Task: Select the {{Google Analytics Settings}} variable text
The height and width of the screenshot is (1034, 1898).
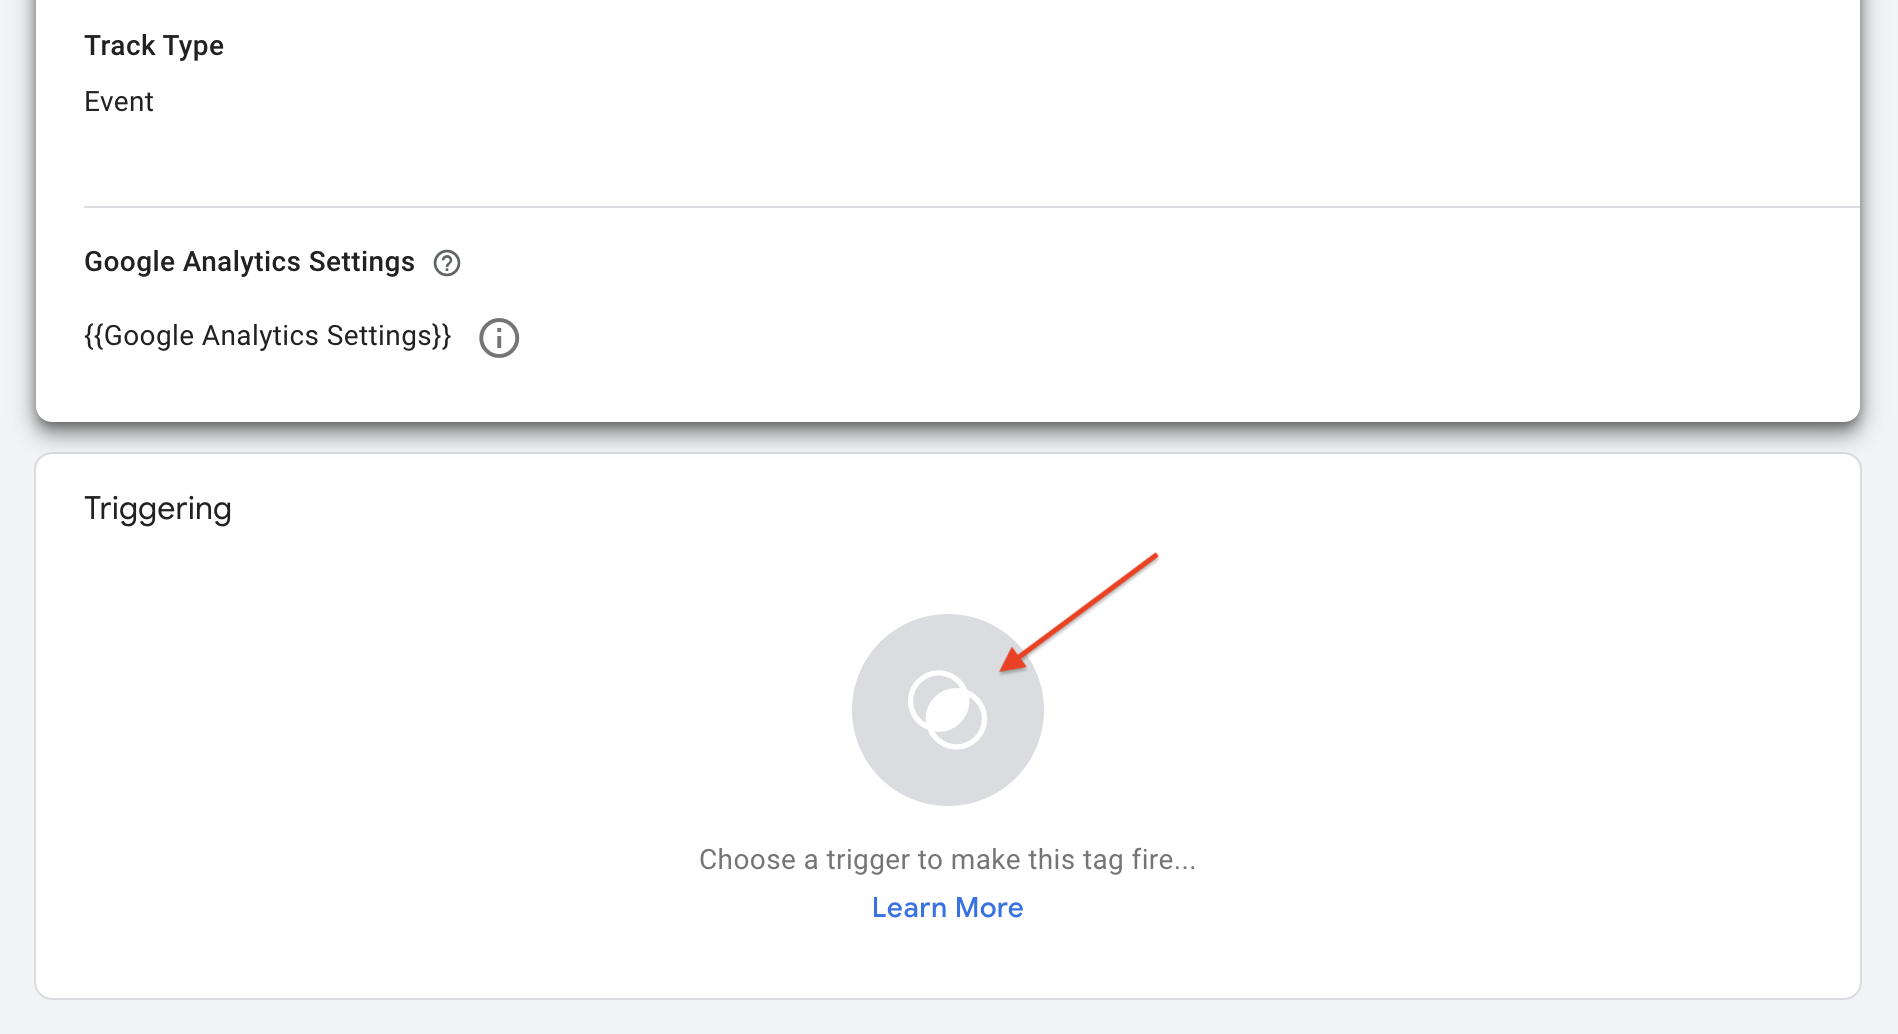Action: [267, 336]
